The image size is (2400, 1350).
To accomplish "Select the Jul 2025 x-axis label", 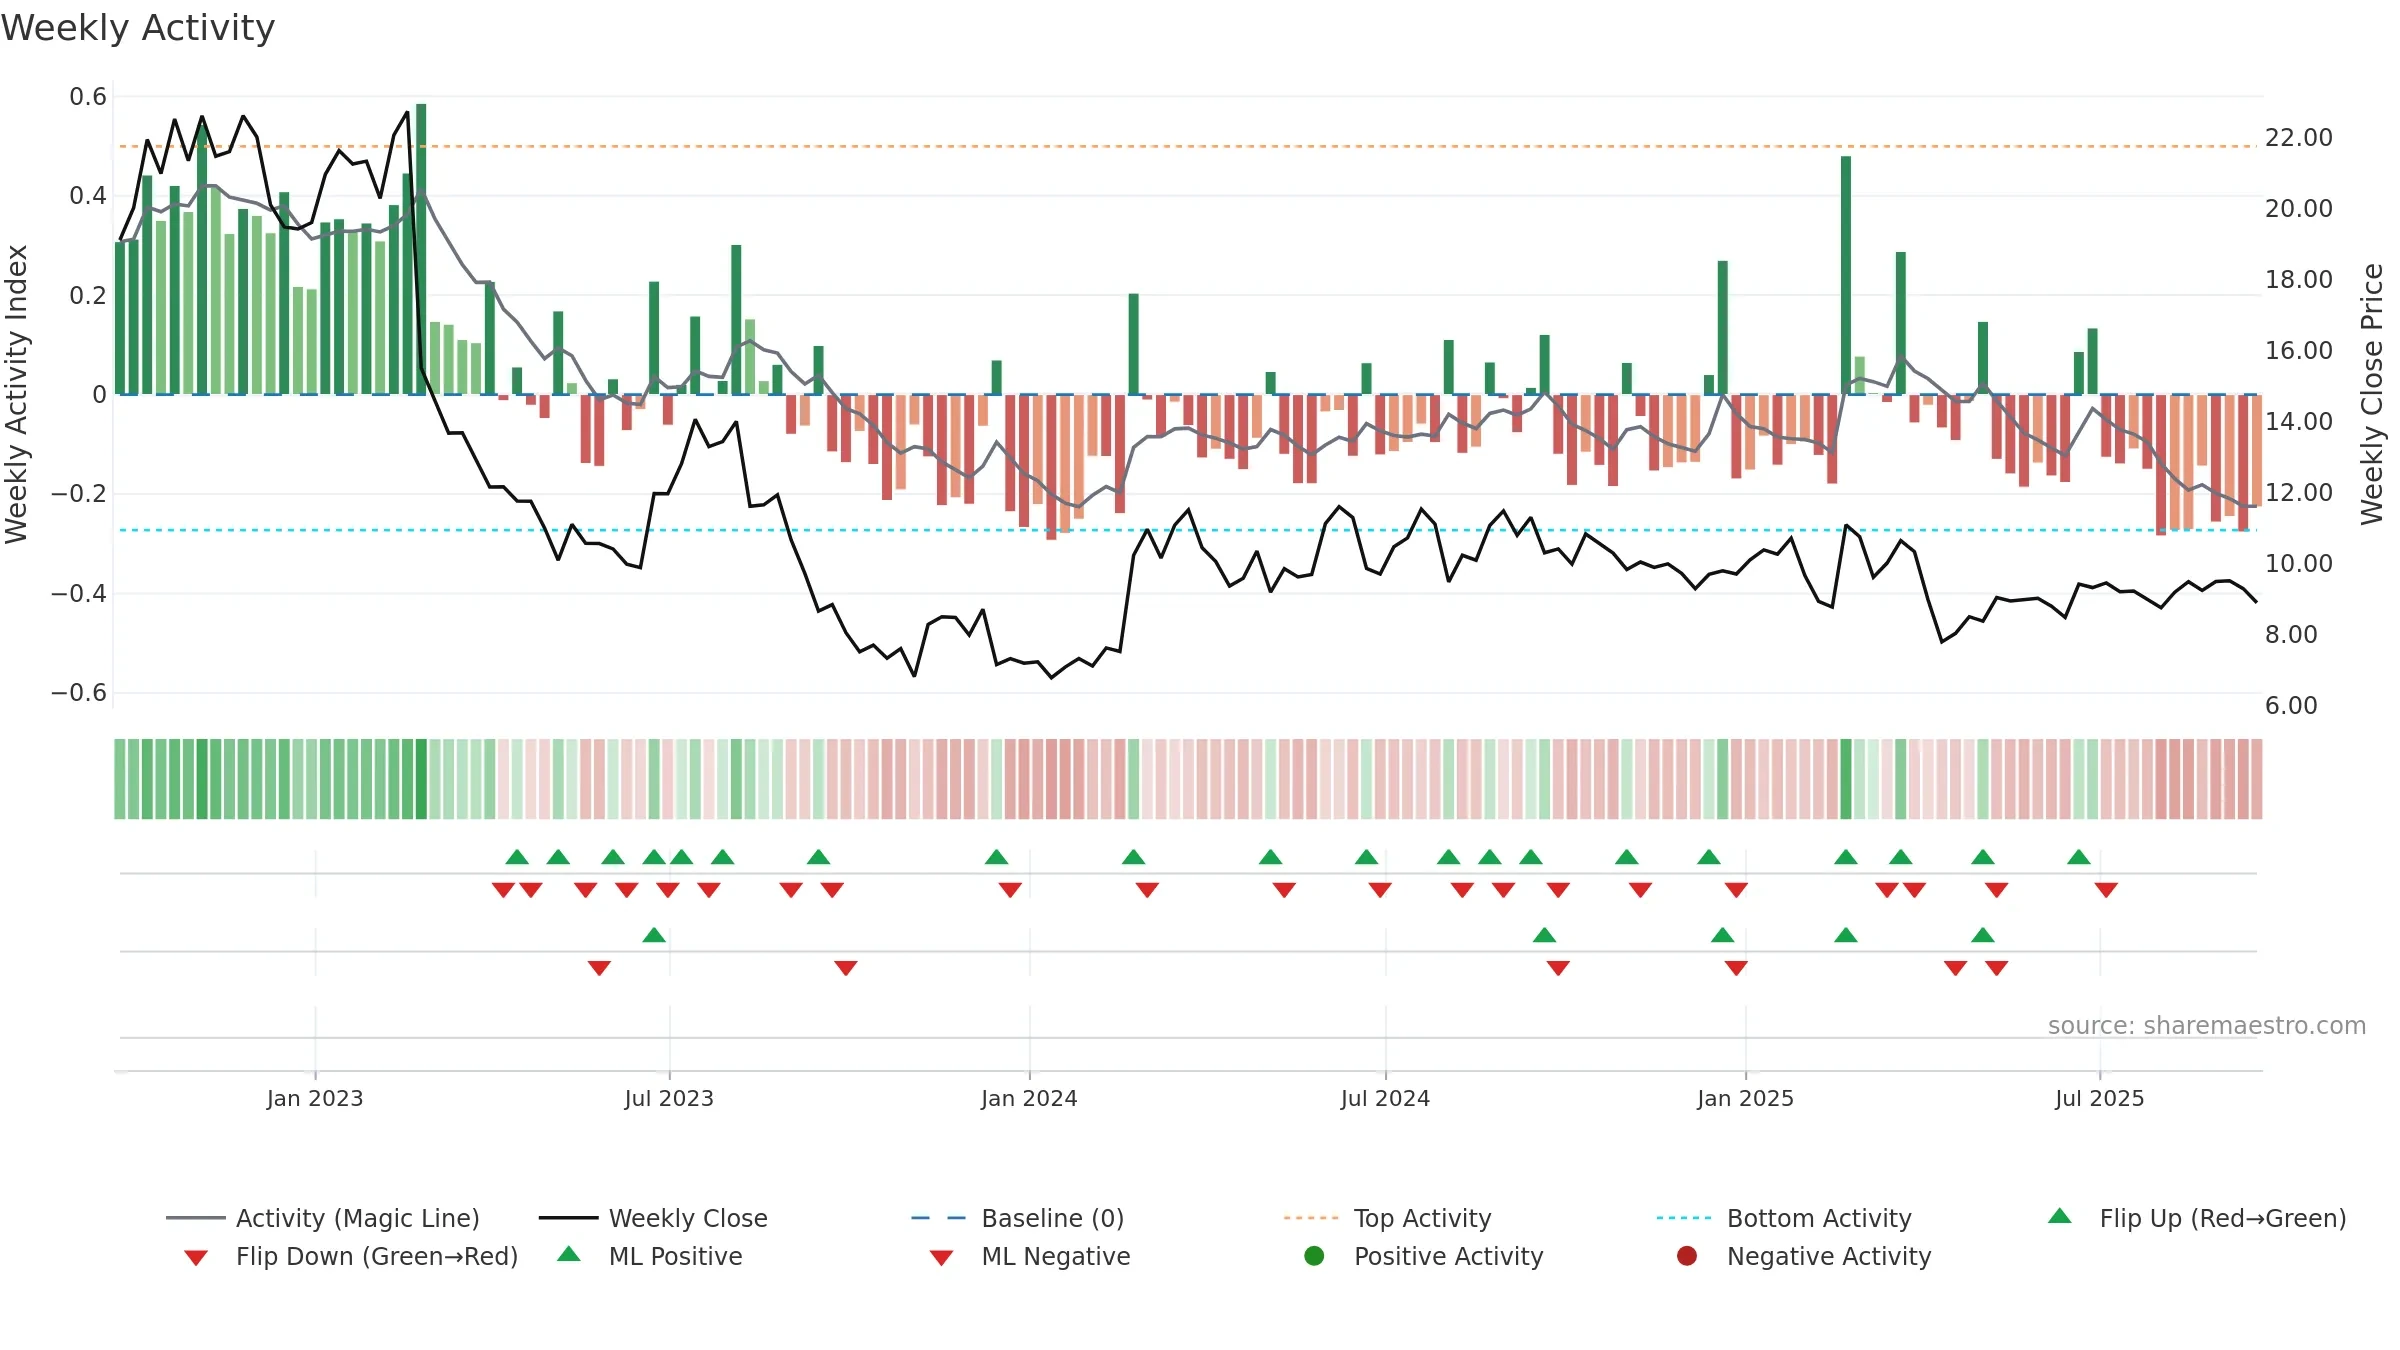I will [x=2100, y=1098].
